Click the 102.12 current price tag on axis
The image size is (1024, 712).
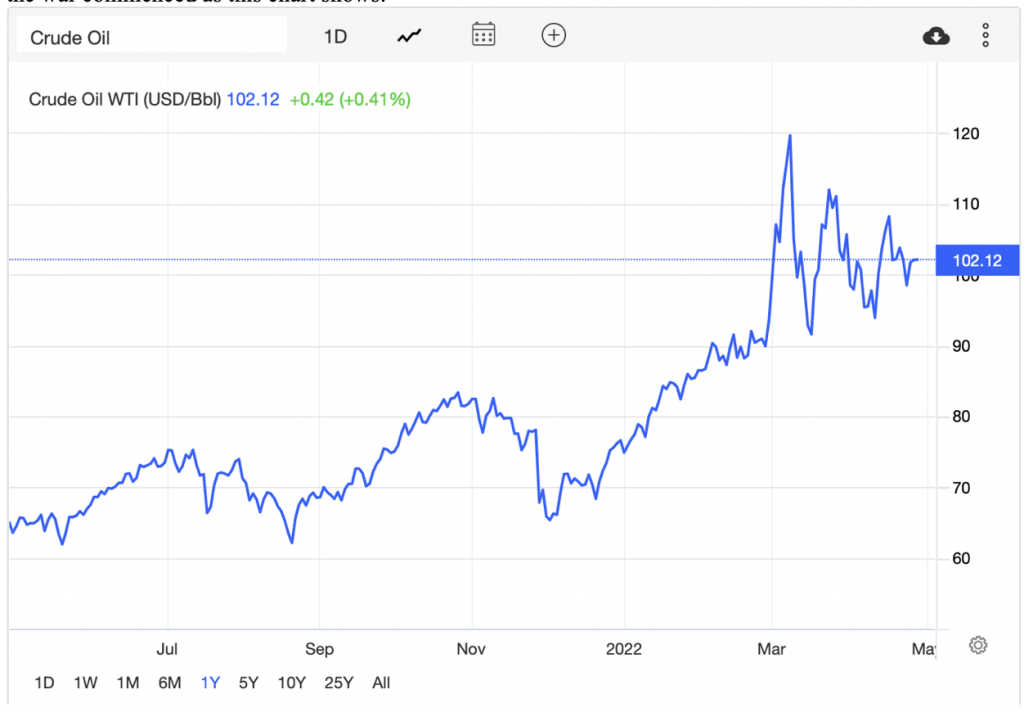[x=977, y=261]
